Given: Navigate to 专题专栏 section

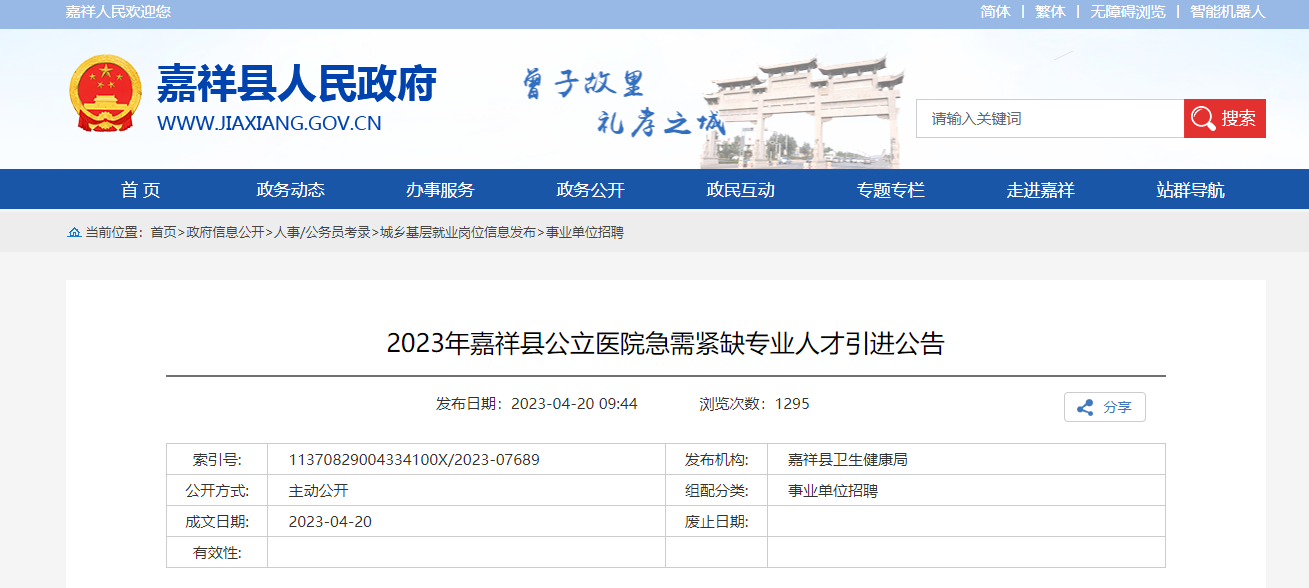Looking at the screenshot, I should 890,190.
